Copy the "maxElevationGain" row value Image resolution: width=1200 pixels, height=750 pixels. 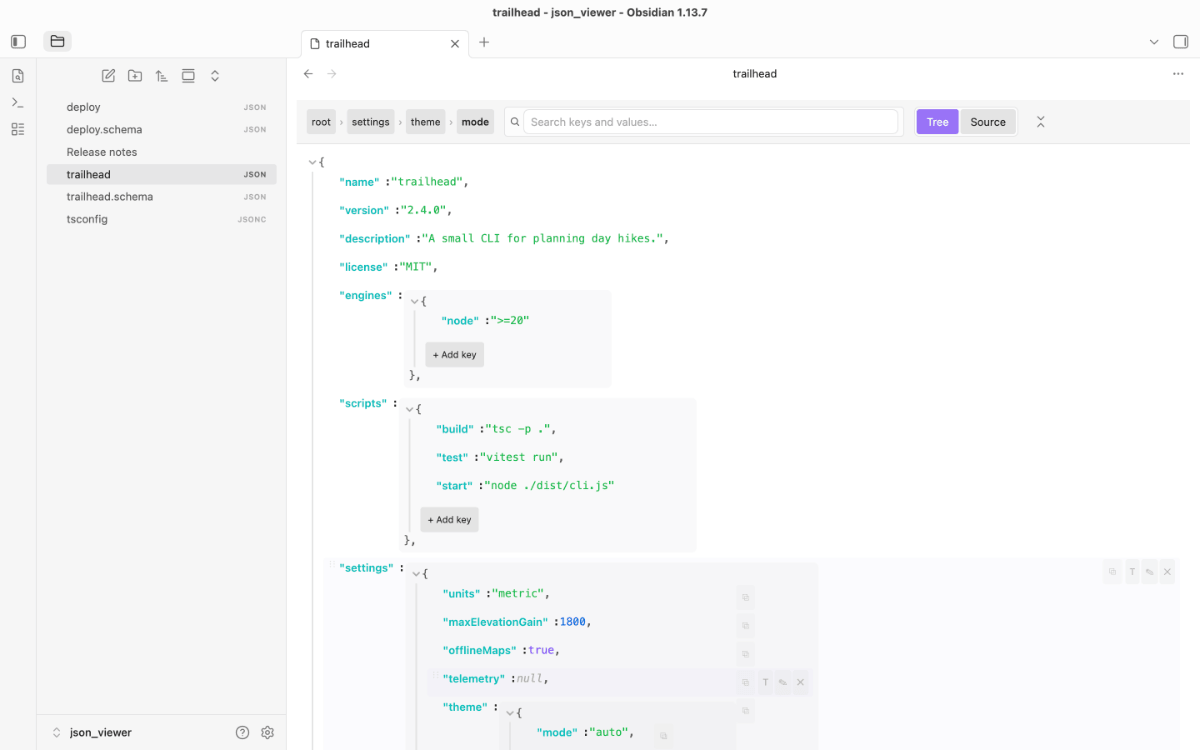click(745, 626)
